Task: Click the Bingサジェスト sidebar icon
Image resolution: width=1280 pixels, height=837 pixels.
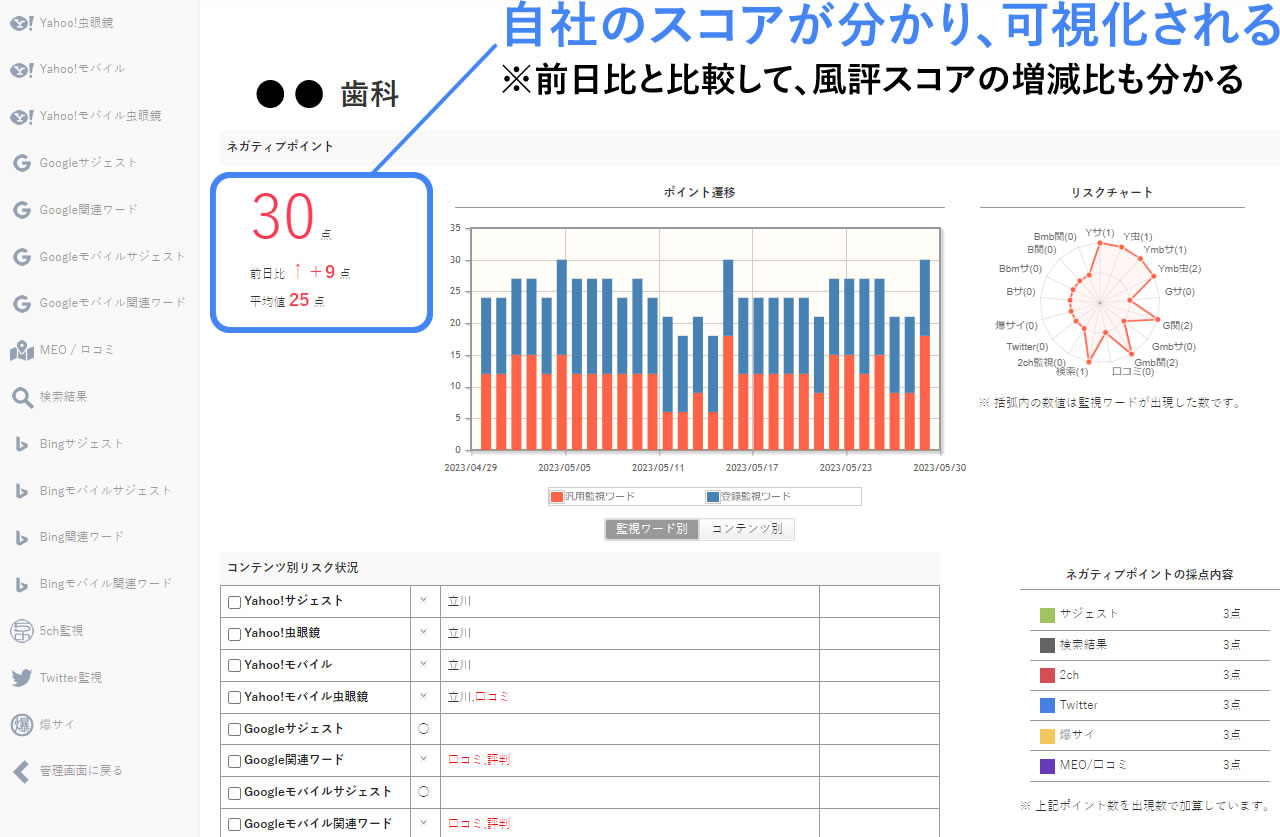Action: click(x=22, y=444)
